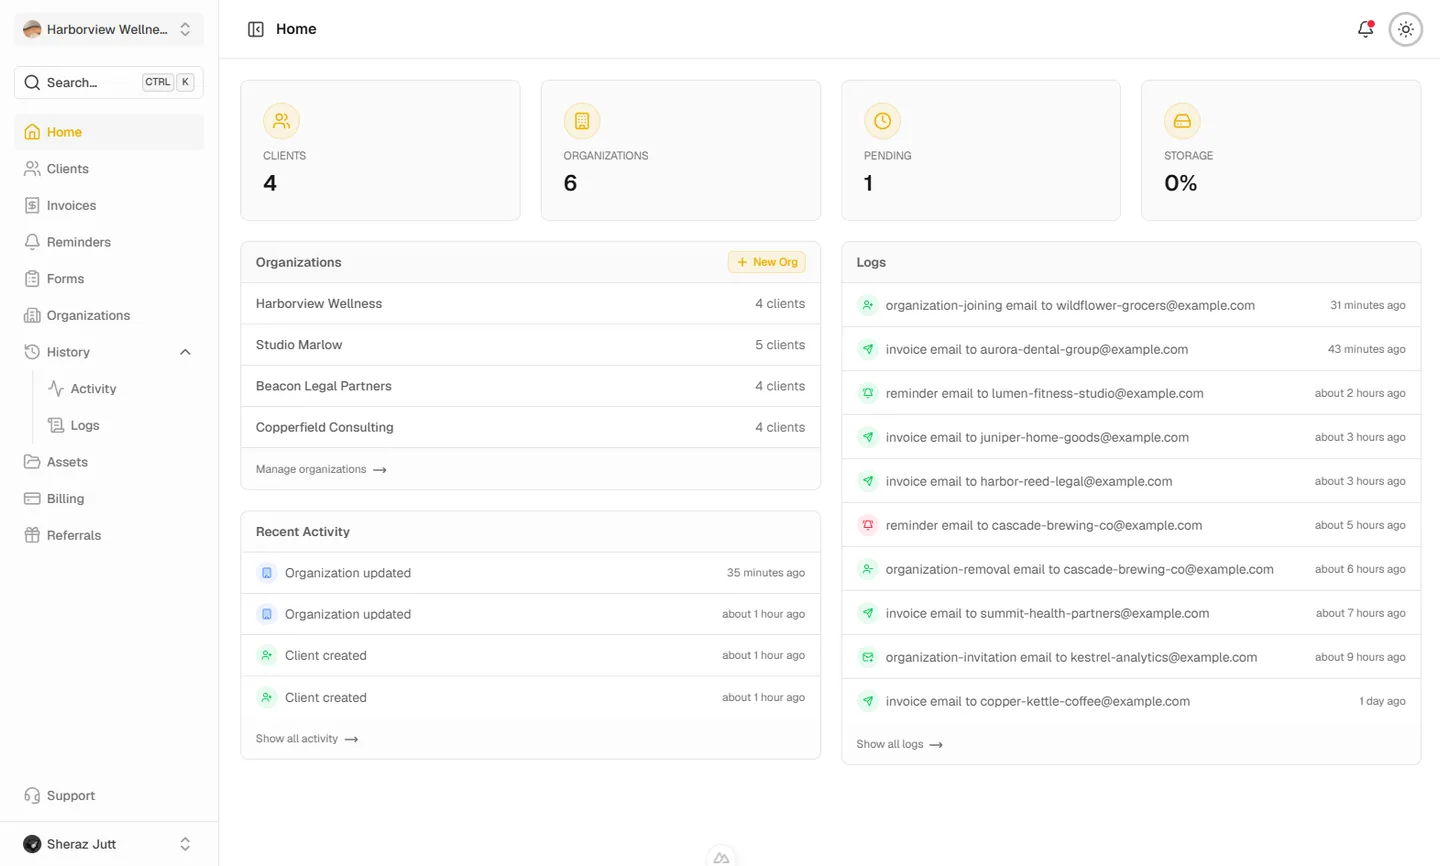
Task: Create a new organization with New Org
Action: [x=767, y=262]
